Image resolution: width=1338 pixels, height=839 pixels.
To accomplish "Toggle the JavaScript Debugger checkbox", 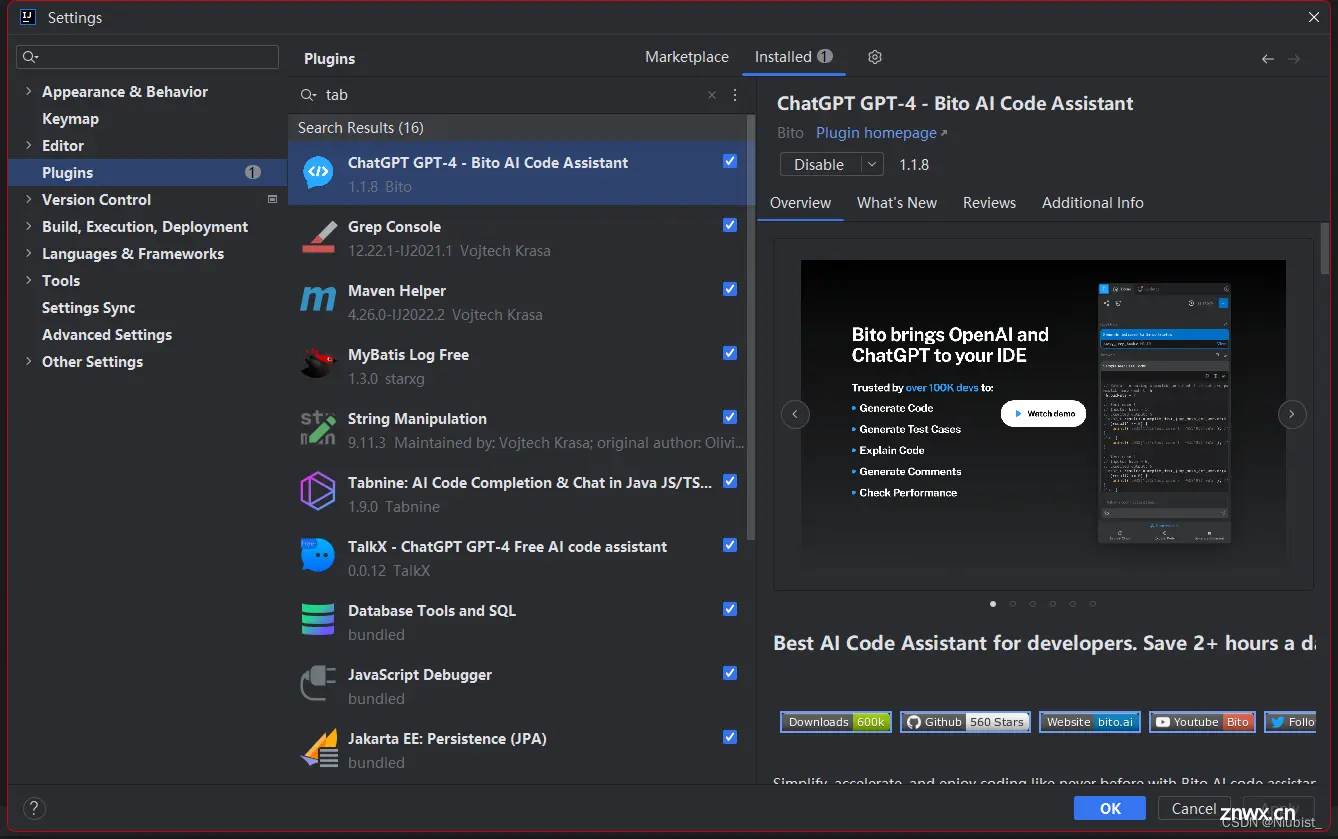I will coord(730,673).
